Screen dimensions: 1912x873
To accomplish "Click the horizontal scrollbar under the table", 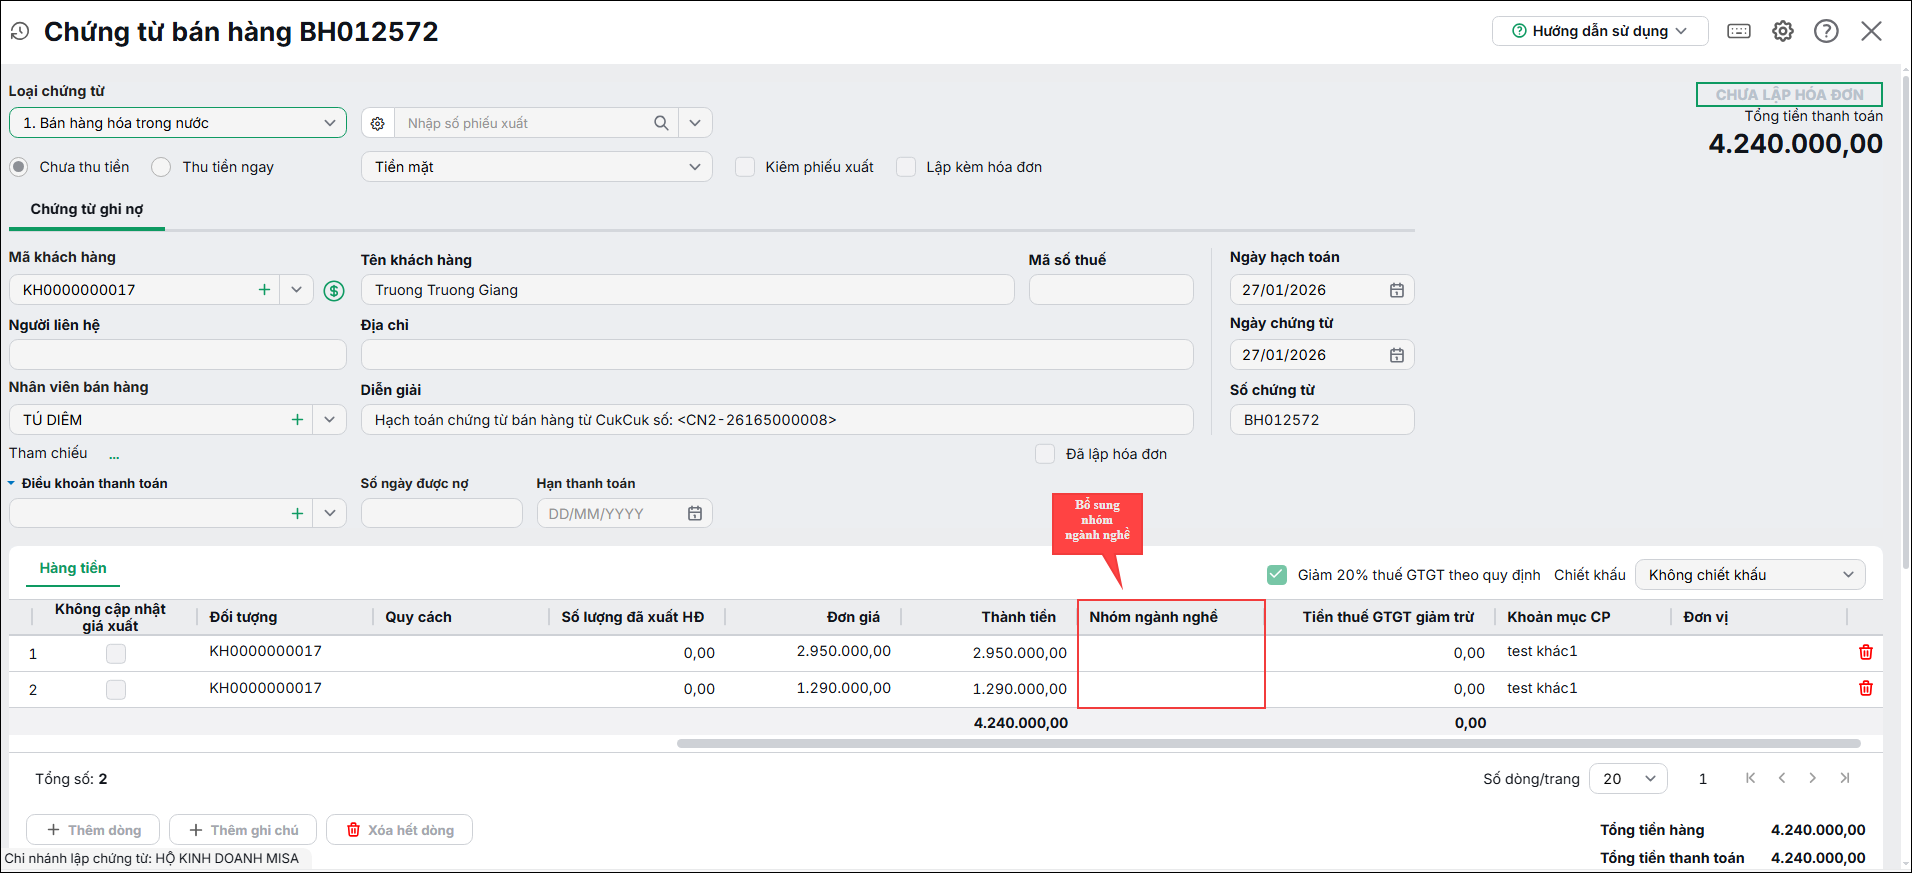I will [x=1268, y=744].
